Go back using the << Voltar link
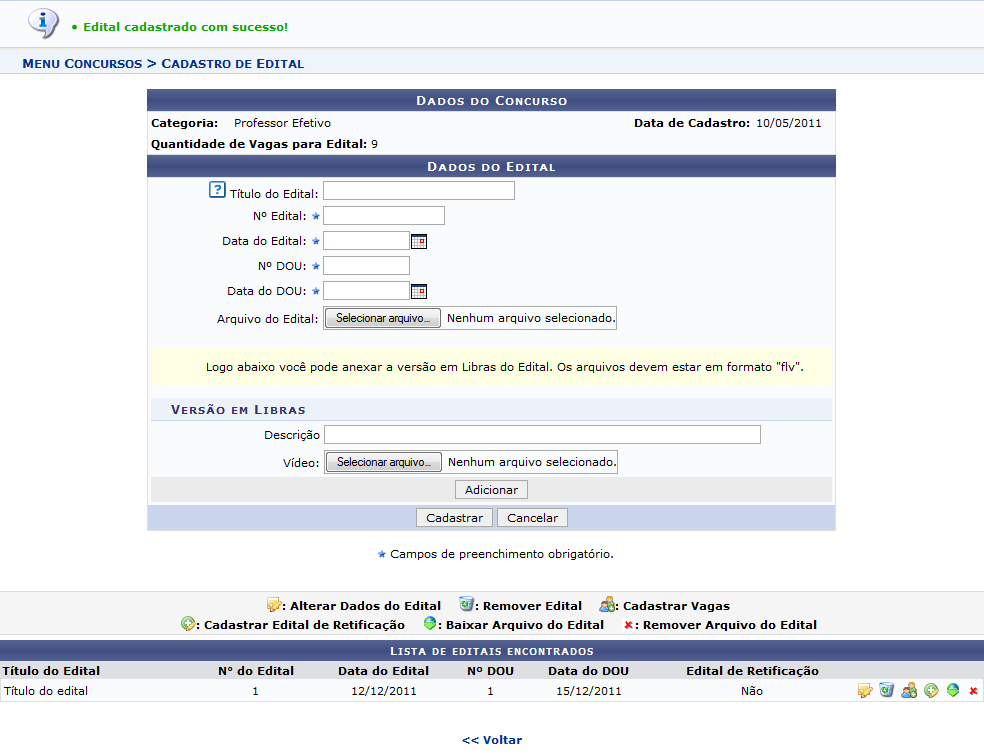The image size is (984, 756). pos(492,740)
